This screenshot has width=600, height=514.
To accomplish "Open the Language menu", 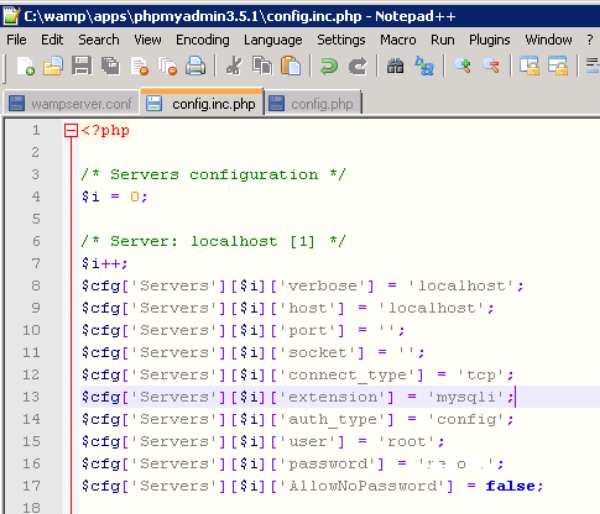I will tap(273, 40).
